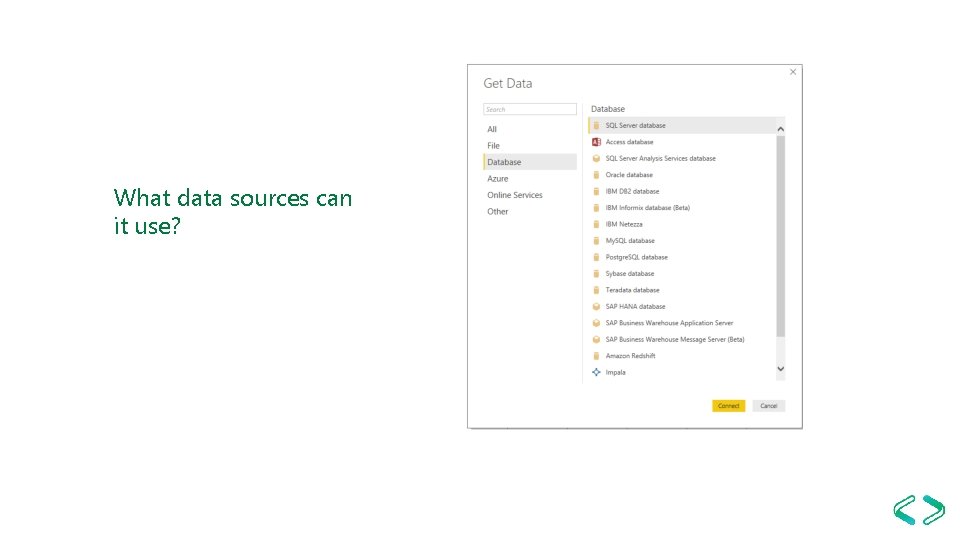Select 'SAP HANA database' text
This screenshot has height=540, width=960.
[636, 307]
